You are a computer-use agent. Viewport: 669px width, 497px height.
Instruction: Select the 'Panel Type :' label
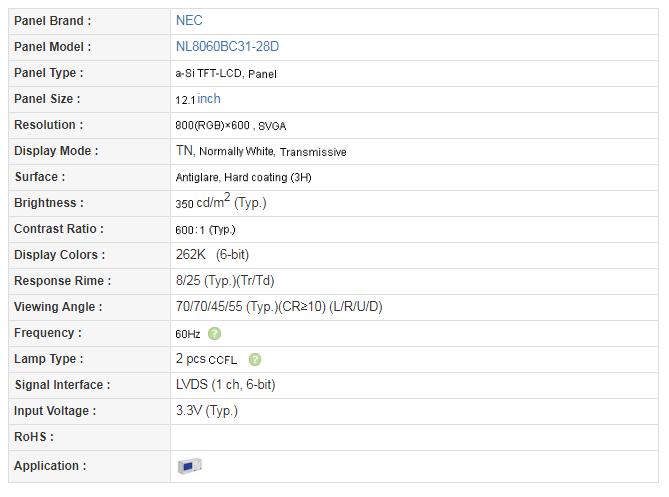(49, 73)
